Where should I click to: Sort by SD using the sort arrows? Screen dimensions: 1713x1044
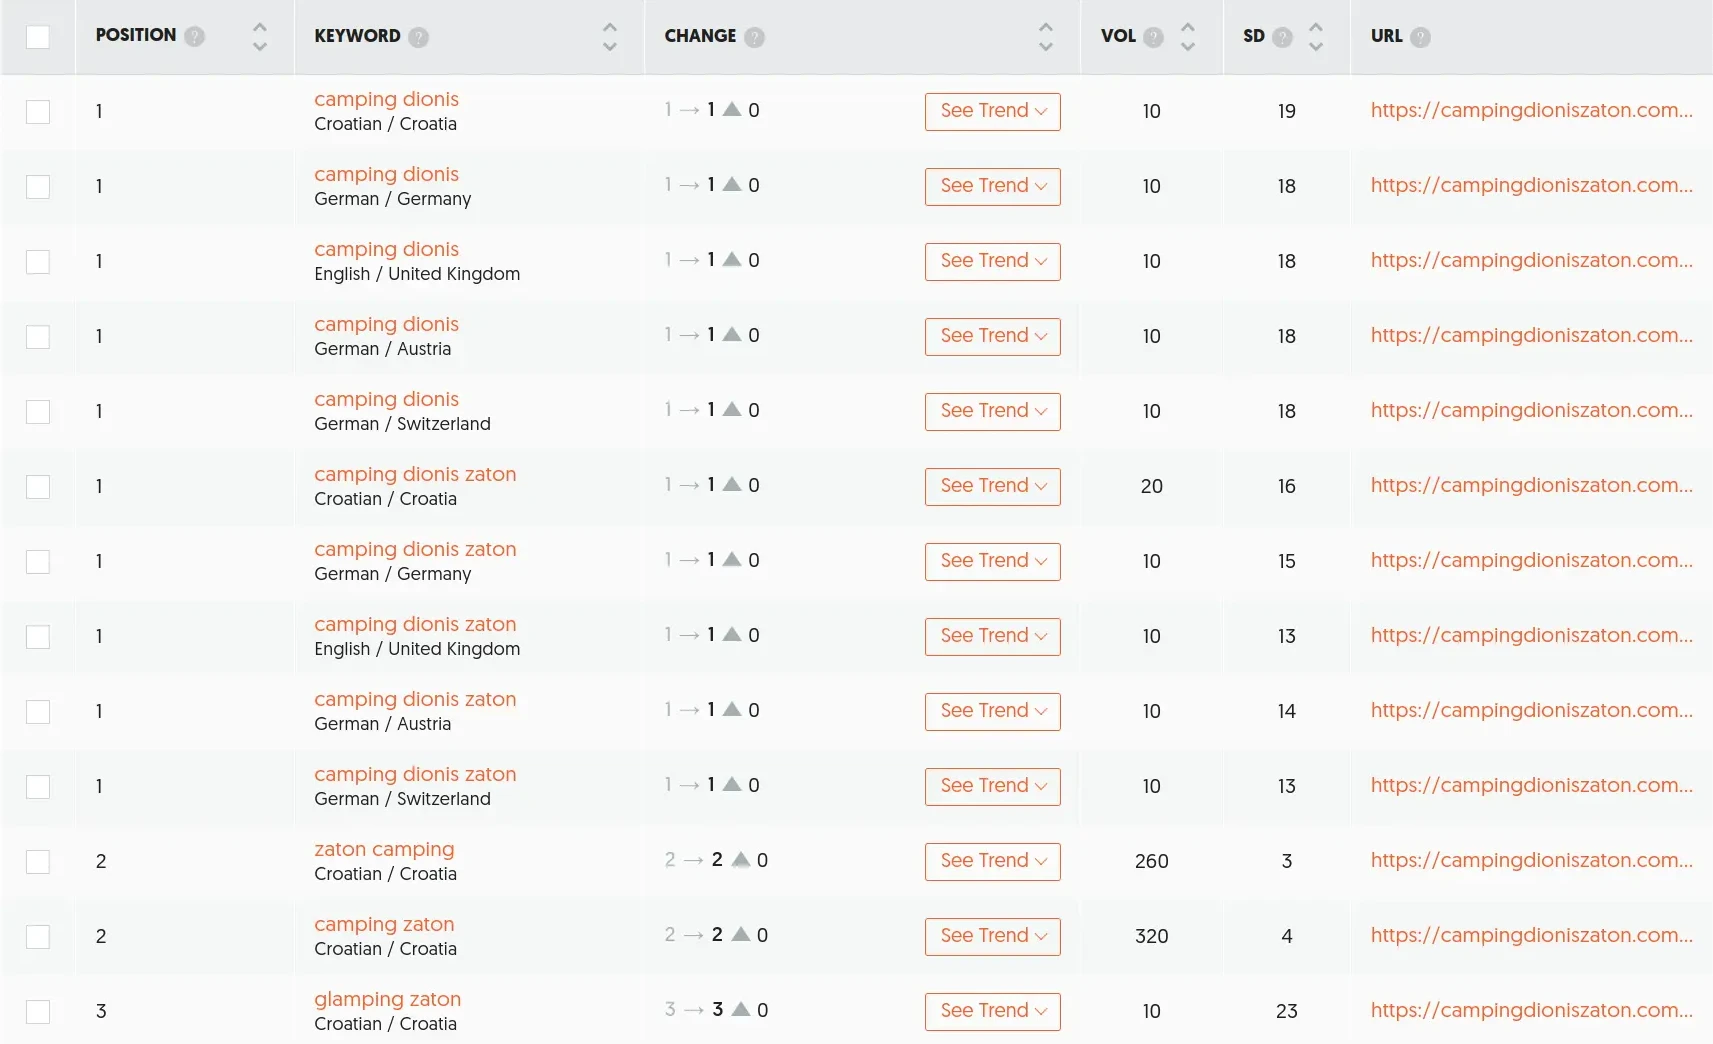click(1316, 37)
